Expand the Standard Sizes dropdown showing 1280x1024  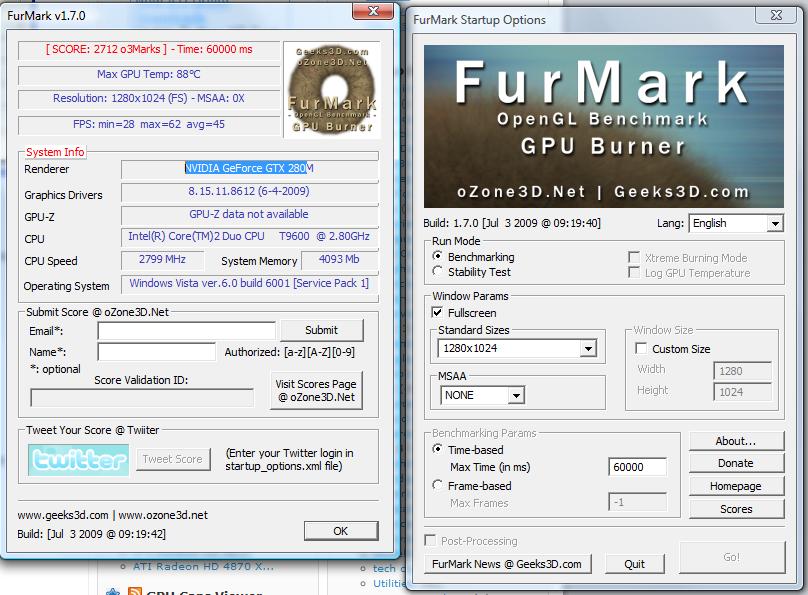(x=517, y=348)
